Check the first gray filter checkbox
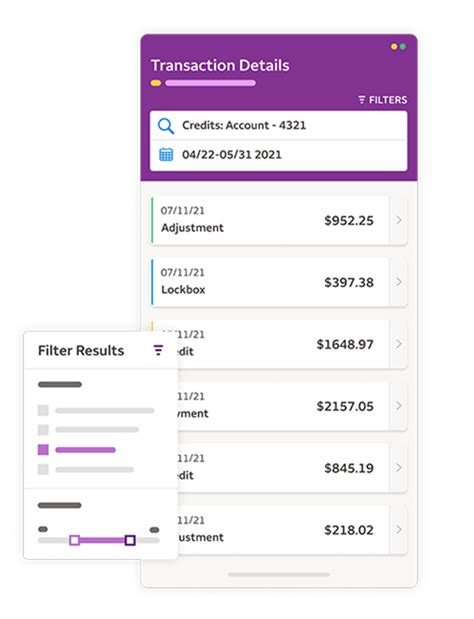This screenshot has width=474, height=619. pos(43,411)
